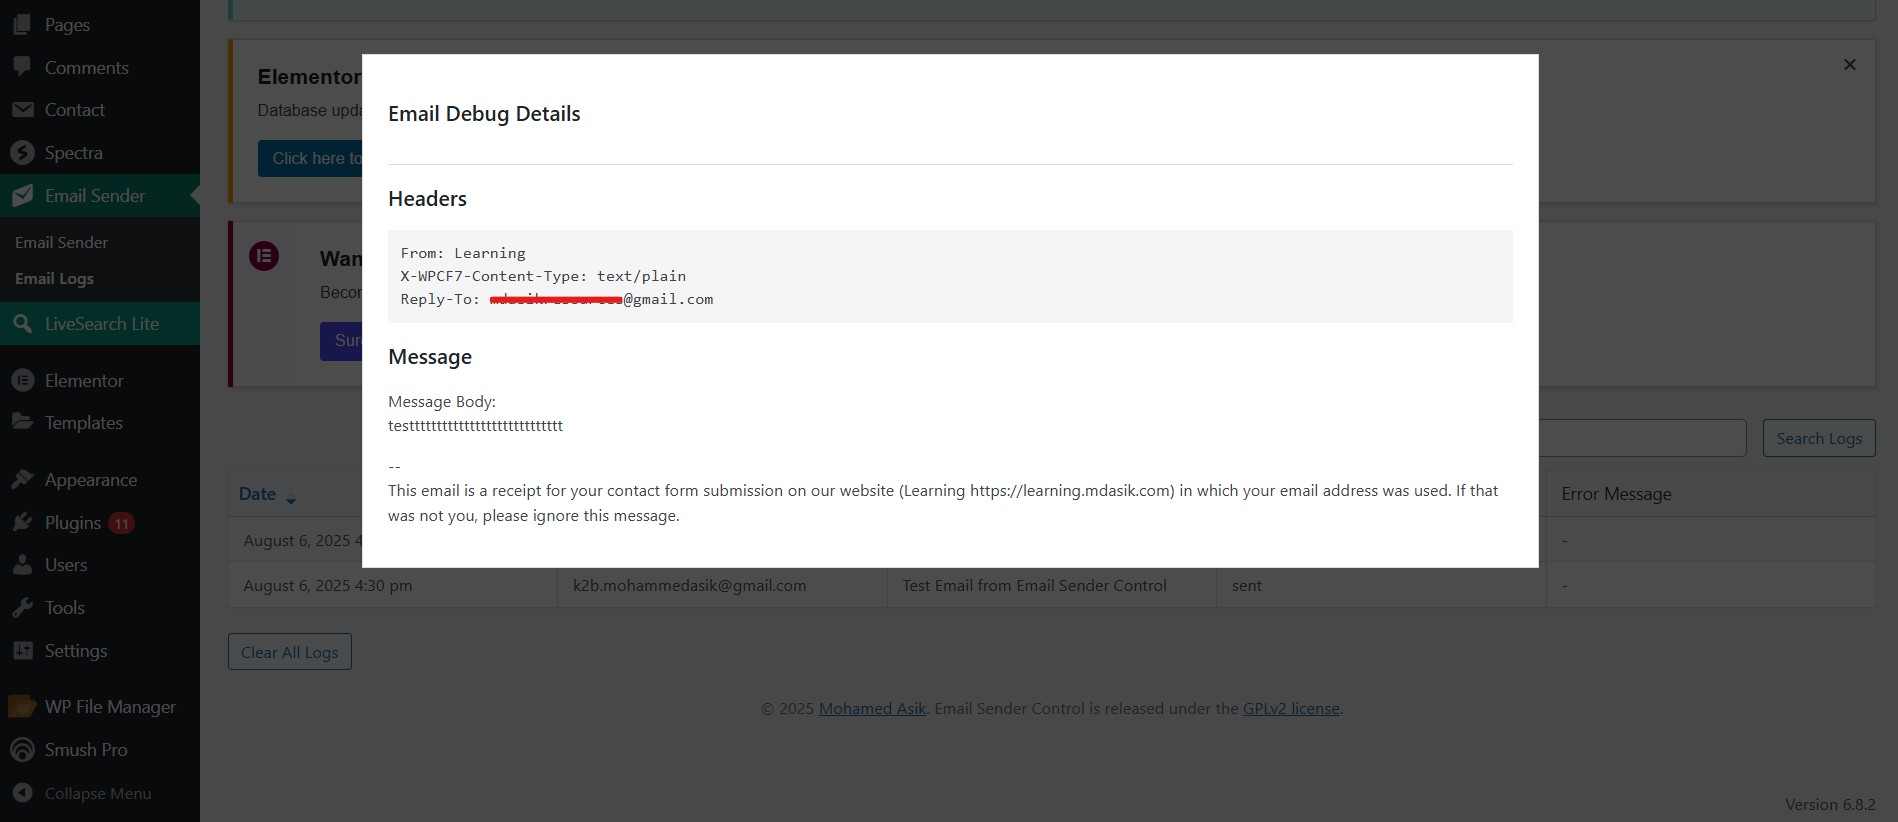Click the search logs input field
The height and width of the screenshot is (822, 1898).
(1642, 438)
